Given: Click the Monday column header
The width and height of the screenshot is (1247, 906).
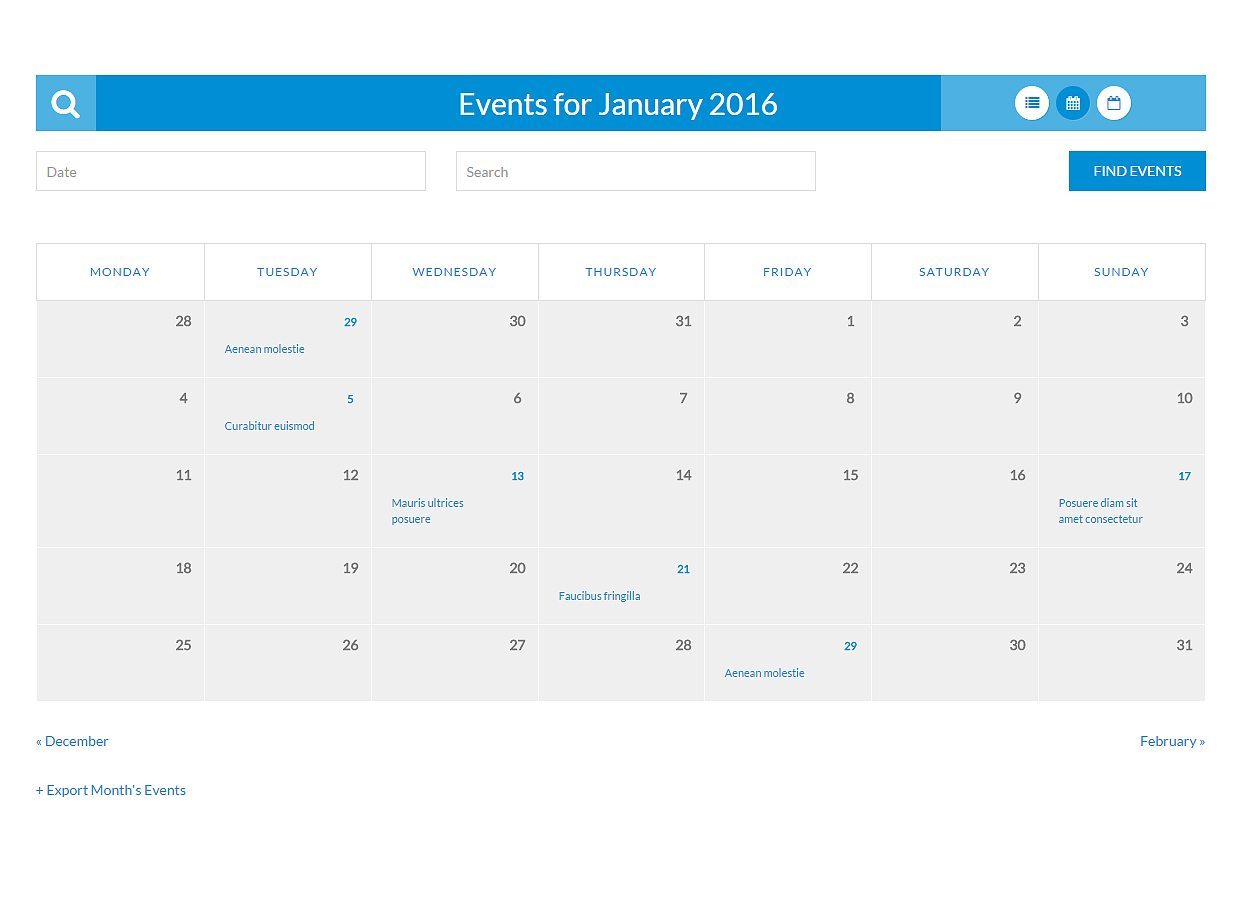Looking at the screenshot, I should pos(120,272).
